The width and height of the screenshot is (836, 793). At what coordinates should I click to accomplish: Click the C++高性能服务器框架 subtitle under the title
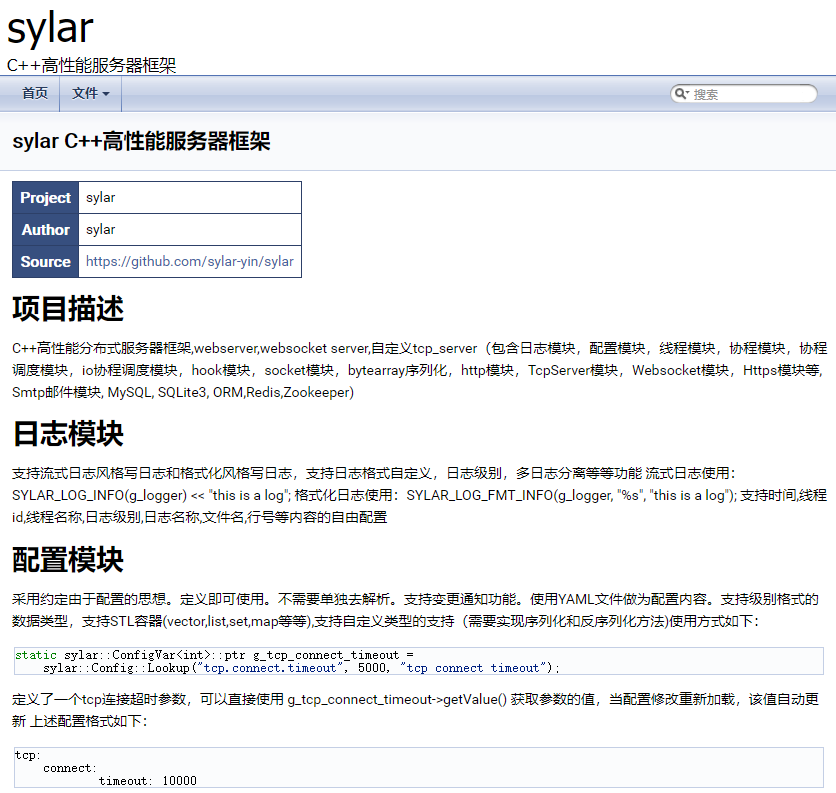point(92,65)
